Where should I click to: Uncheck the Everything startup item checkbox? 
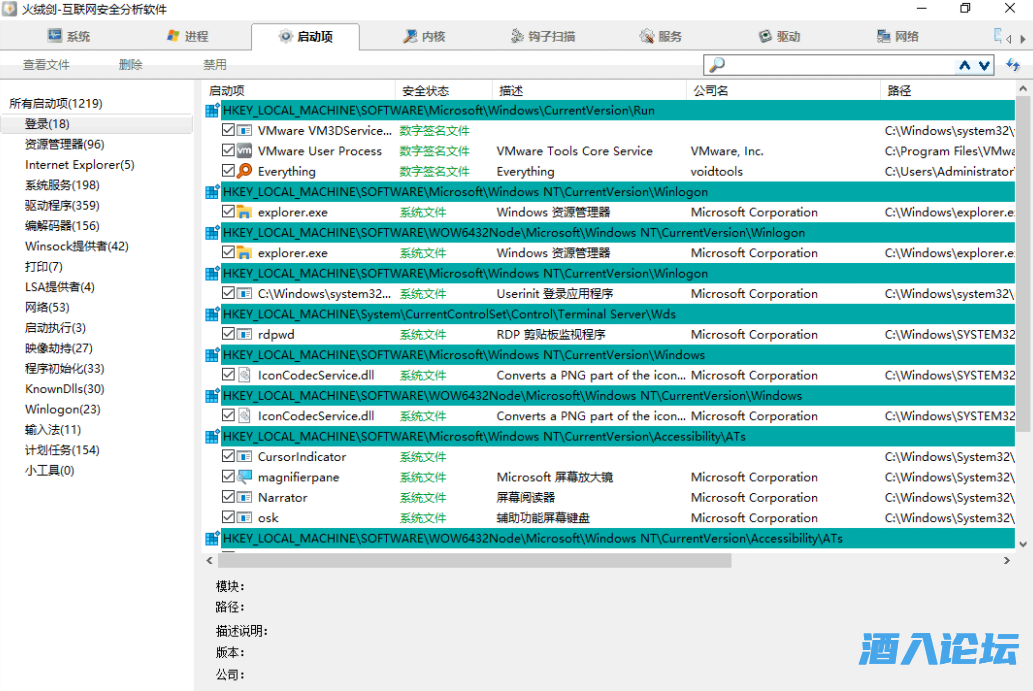(x=229, y=171)
